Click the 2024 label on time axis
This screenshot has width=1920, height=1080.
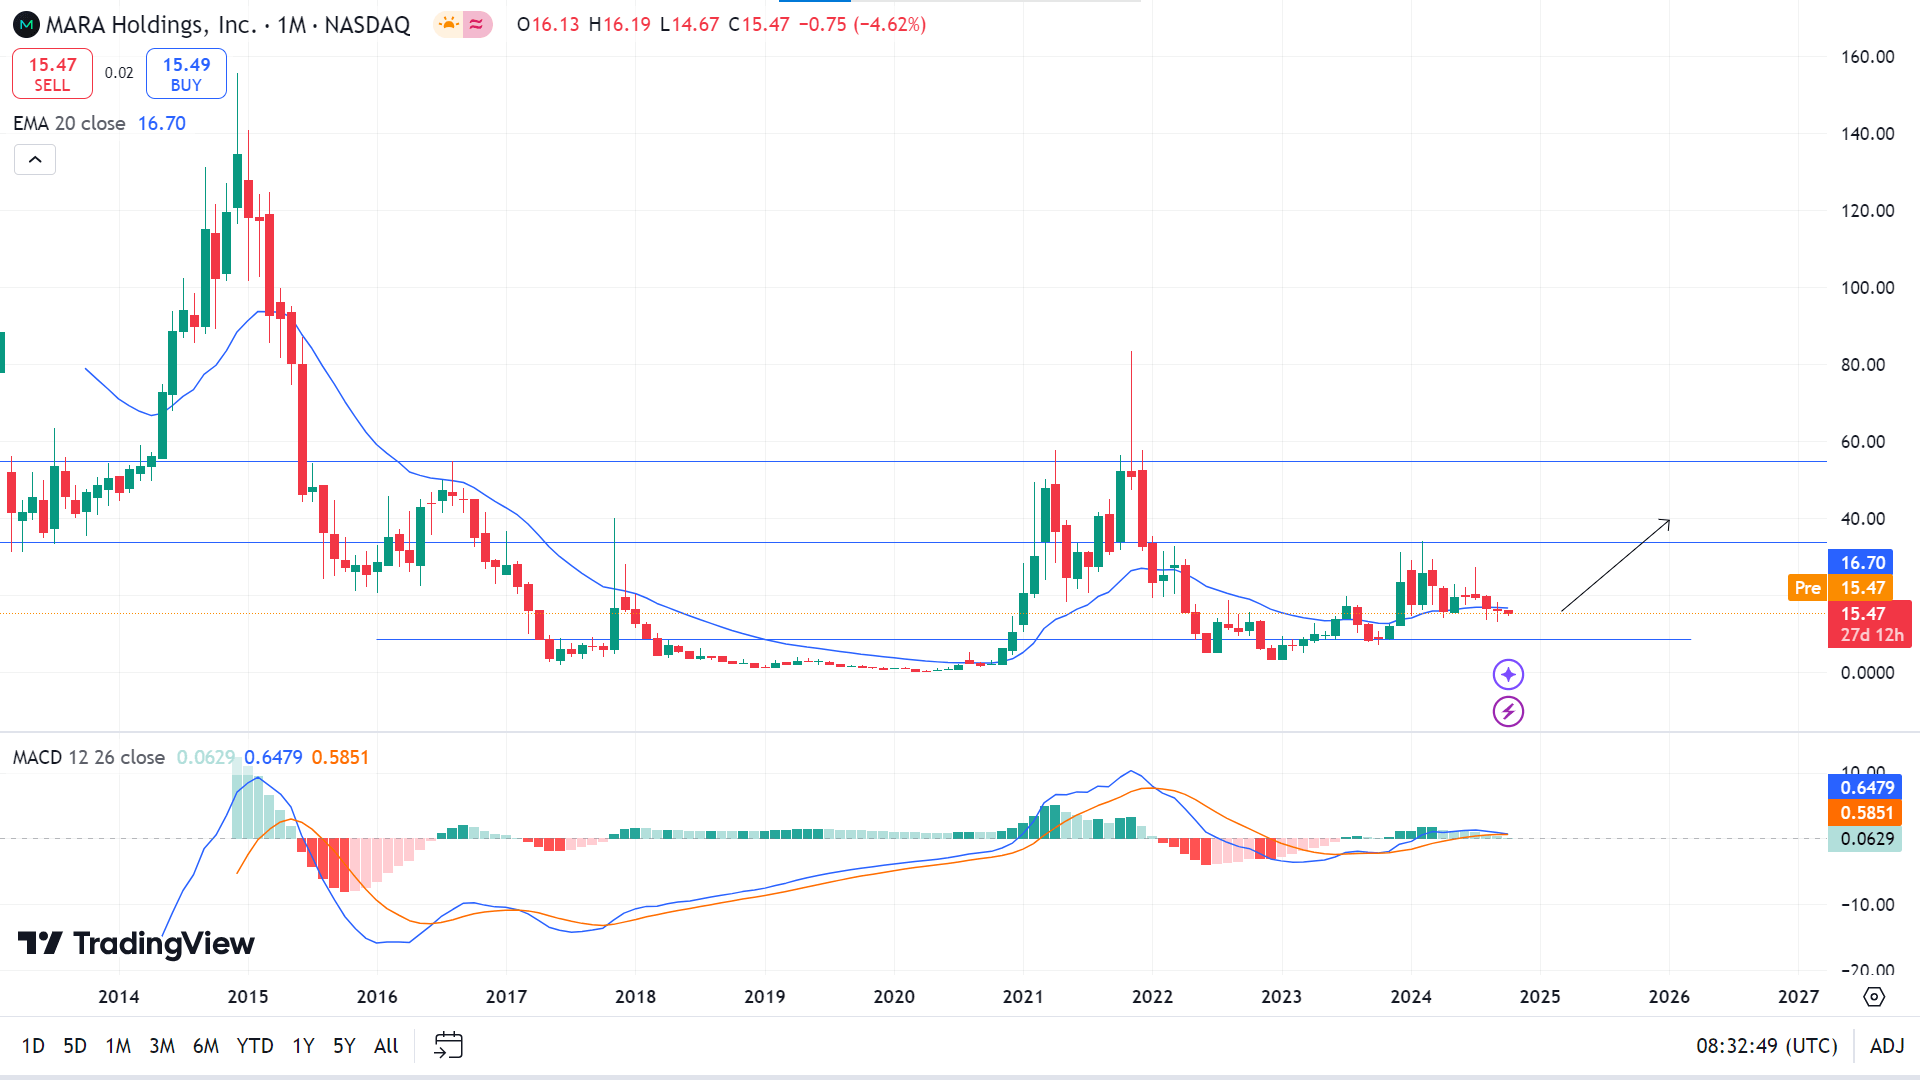[1411, 997]
